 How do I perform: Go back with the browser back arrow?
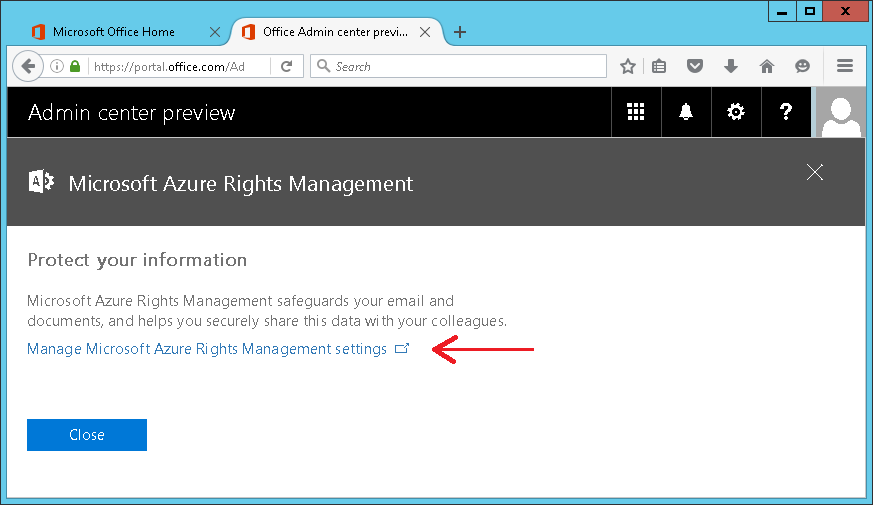28,66
